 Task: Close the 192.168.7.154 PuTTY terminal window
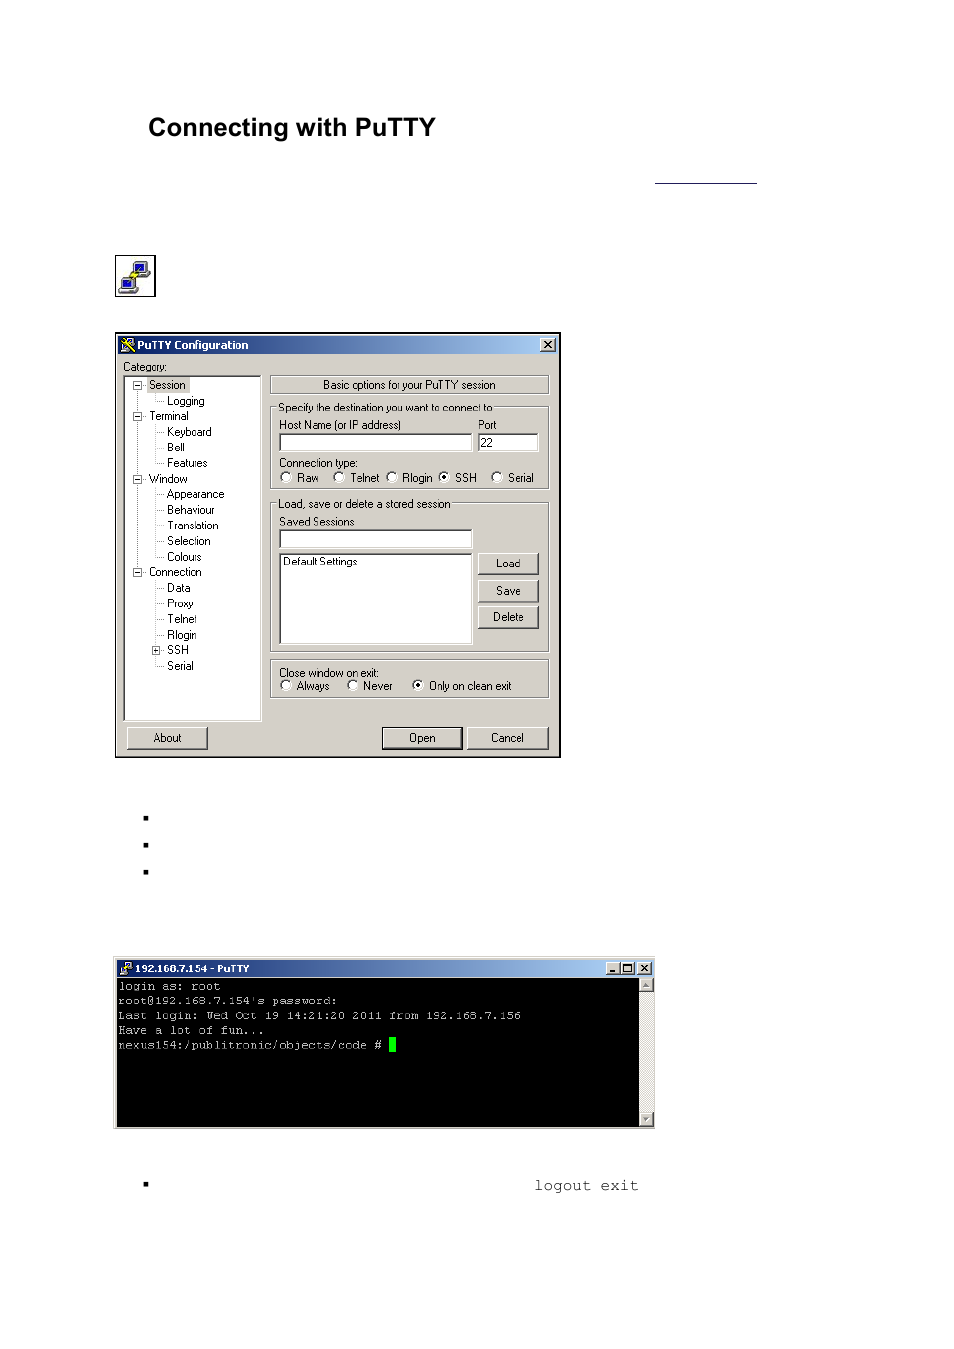[x=645, y=968]
